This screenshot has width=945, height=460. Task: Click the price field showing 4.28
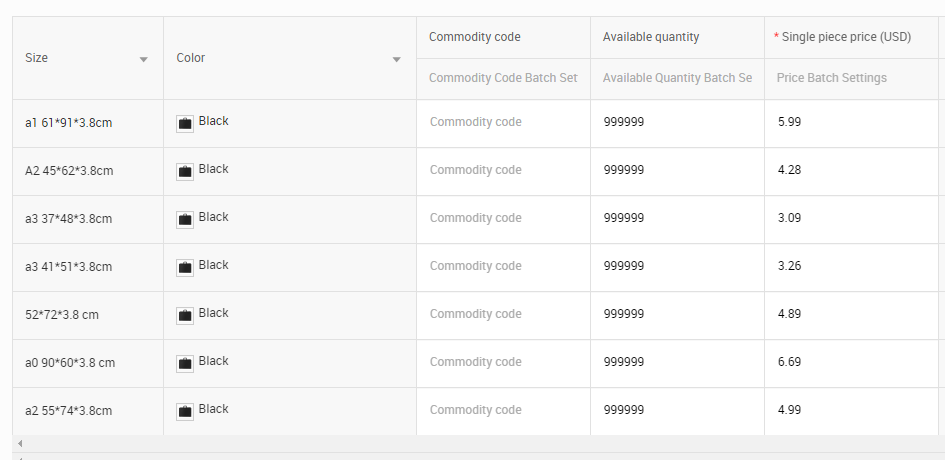[851, 171]
